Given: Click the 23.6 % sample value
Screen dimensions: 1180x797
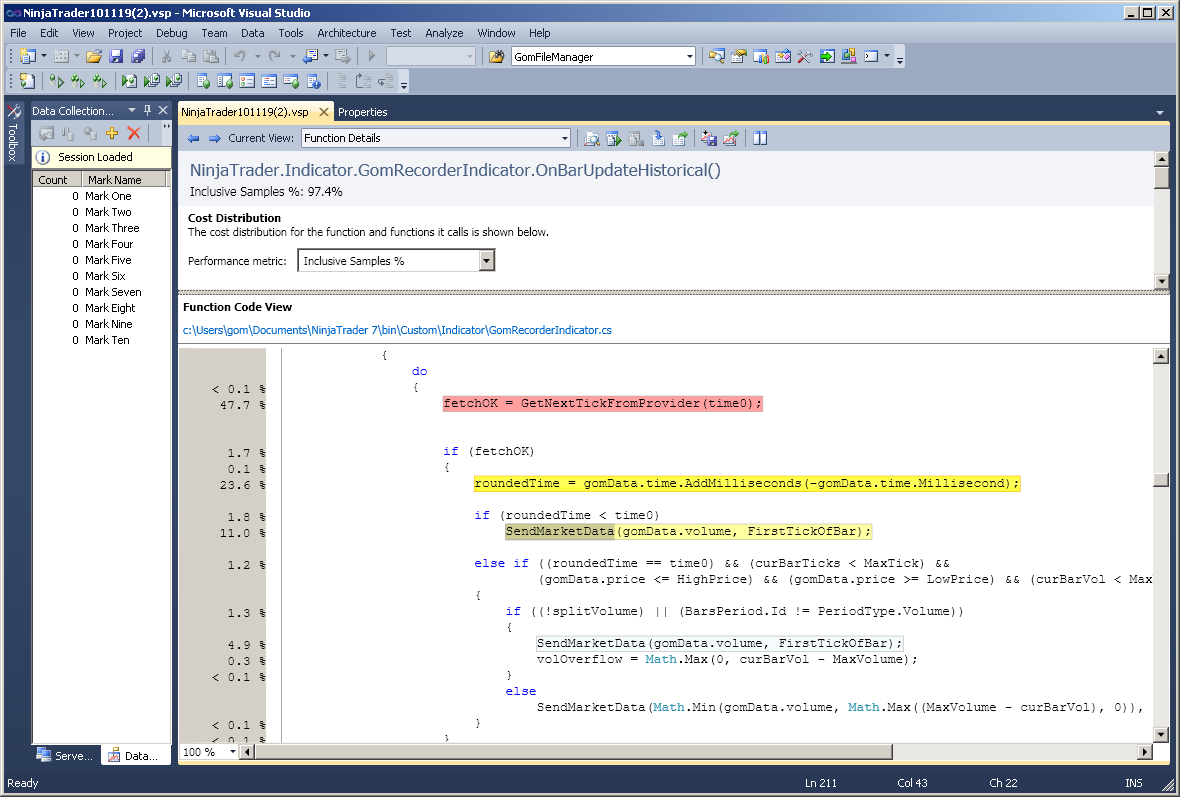Looking at the screenshot, I should click(242, 485).
